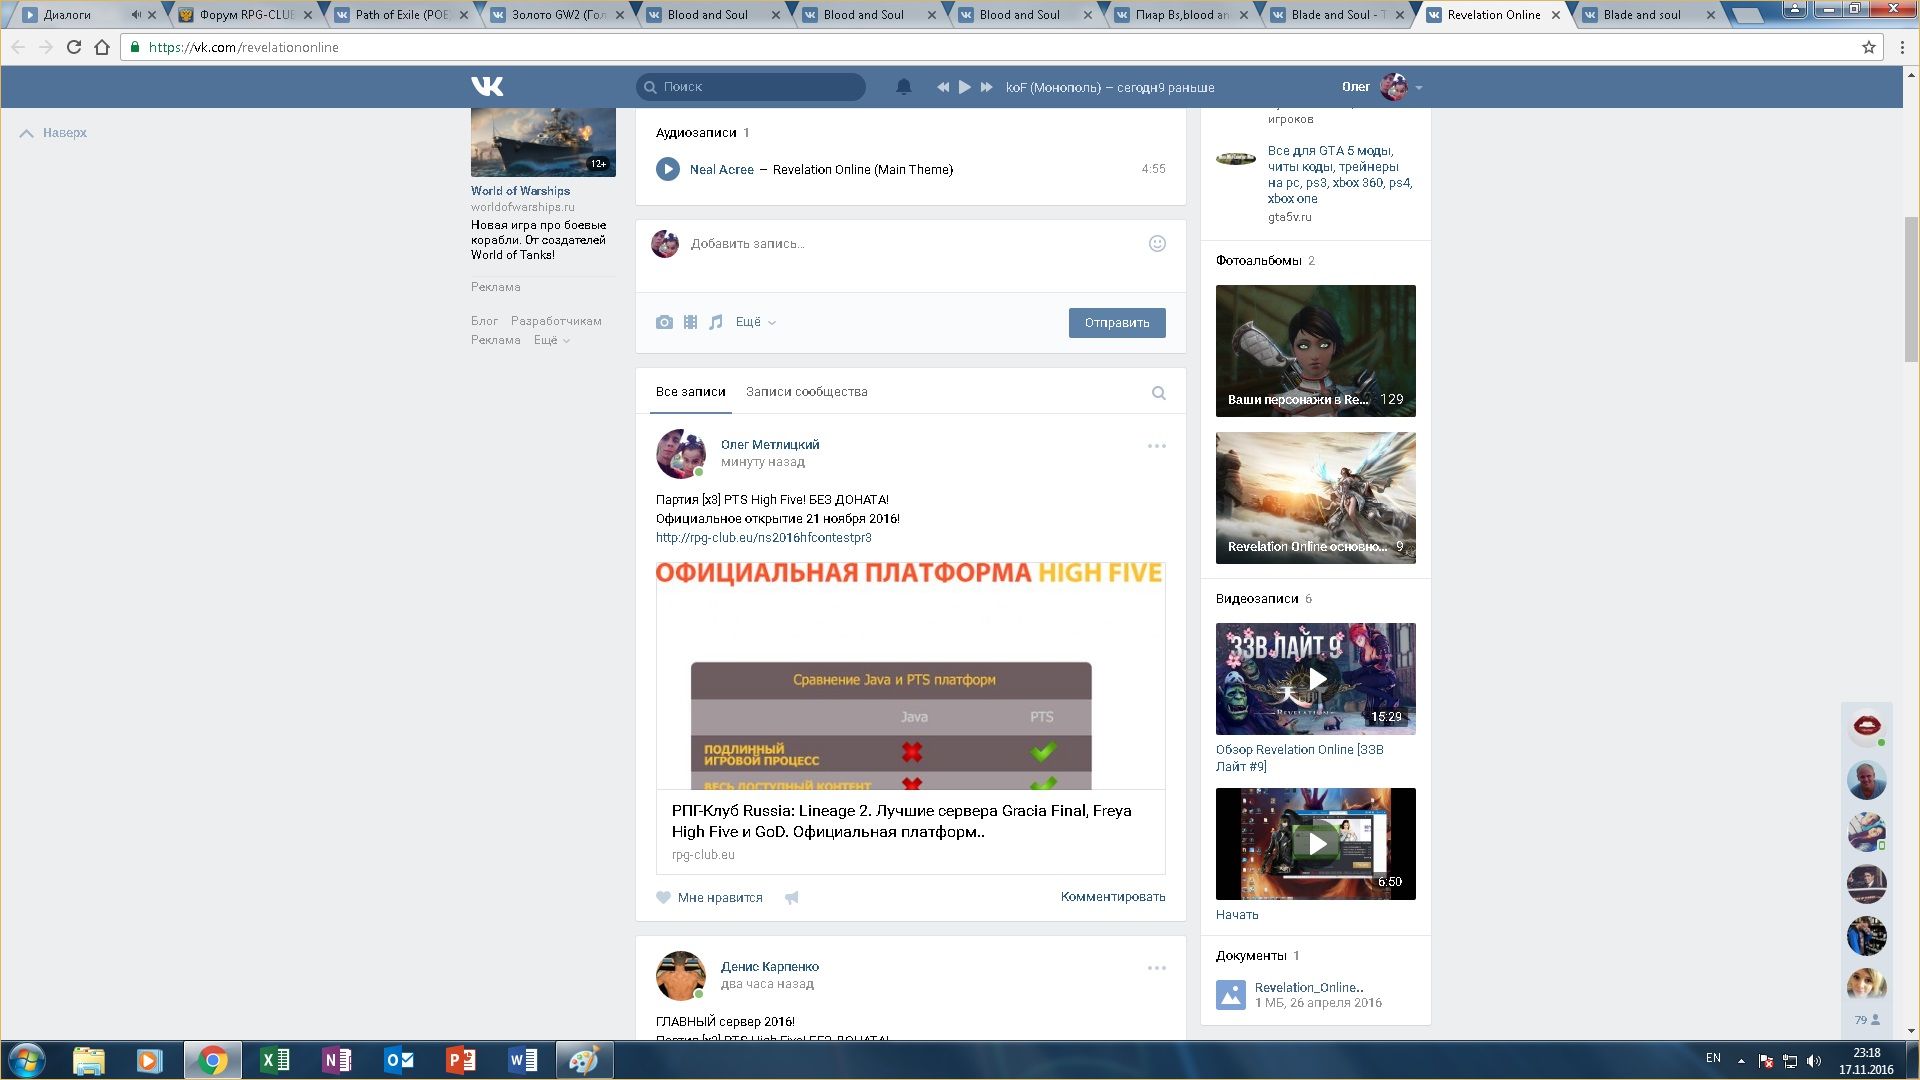Open World of Warships ad link
Screen dimensions: 1920x1080
520,190
